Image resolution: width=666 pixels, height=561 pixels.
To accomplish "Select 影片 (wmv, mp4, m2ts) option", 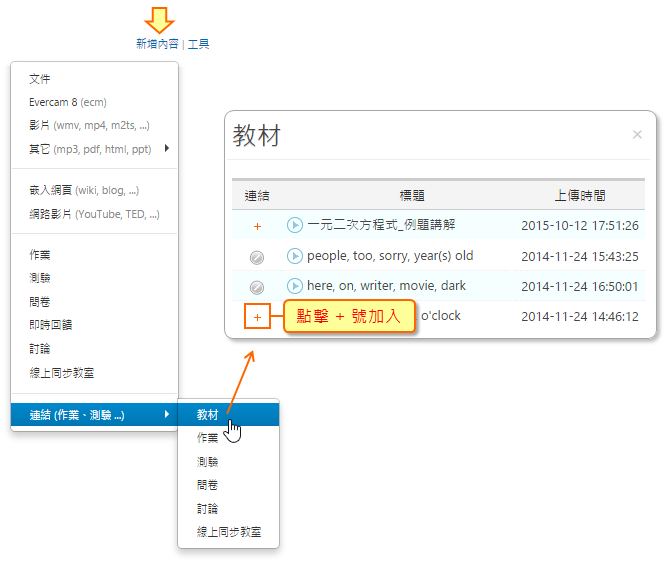I will (90, 126).
